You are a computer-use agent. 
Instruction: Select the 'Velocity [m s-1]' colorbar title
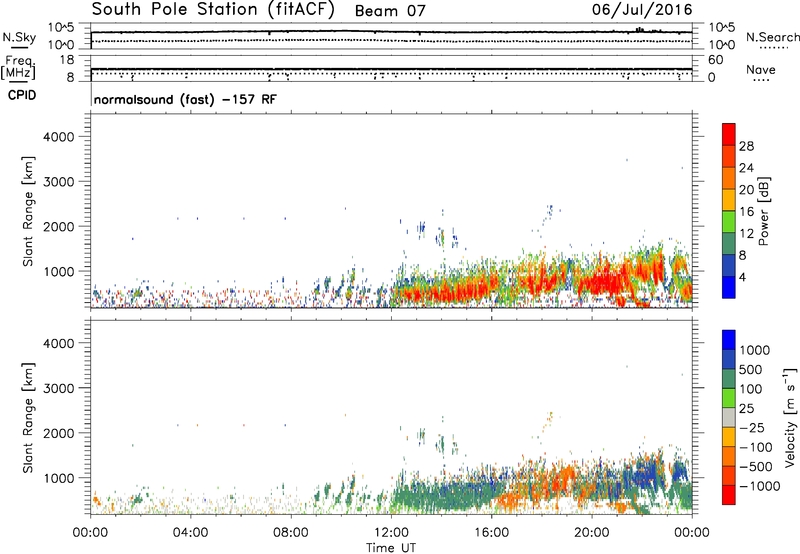point(790,417)
